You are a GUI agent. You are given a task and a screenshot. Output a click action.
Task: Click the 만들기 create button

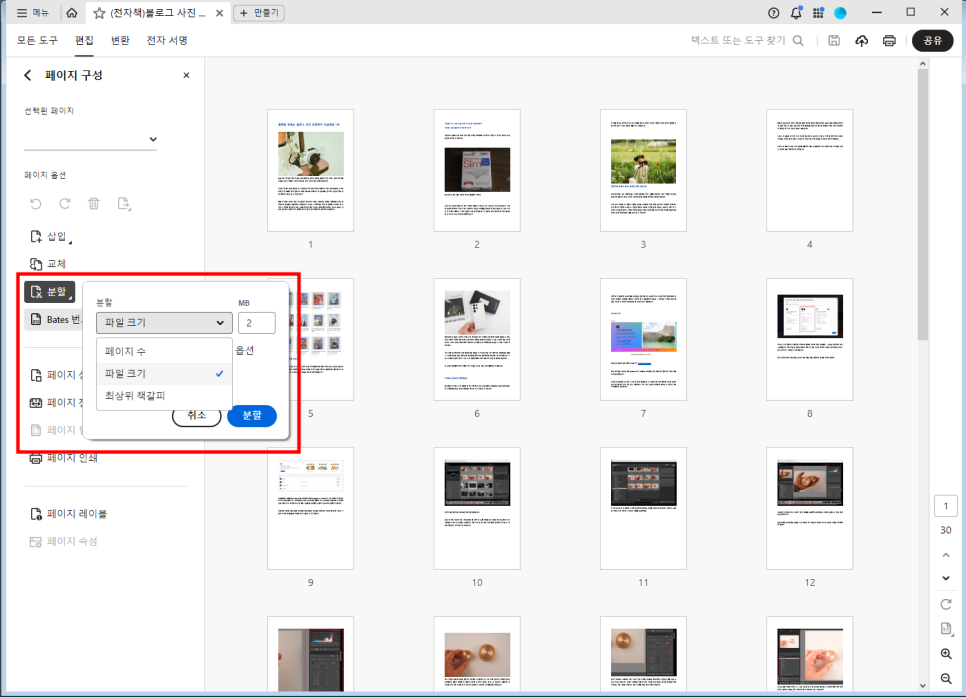point(259,13)
